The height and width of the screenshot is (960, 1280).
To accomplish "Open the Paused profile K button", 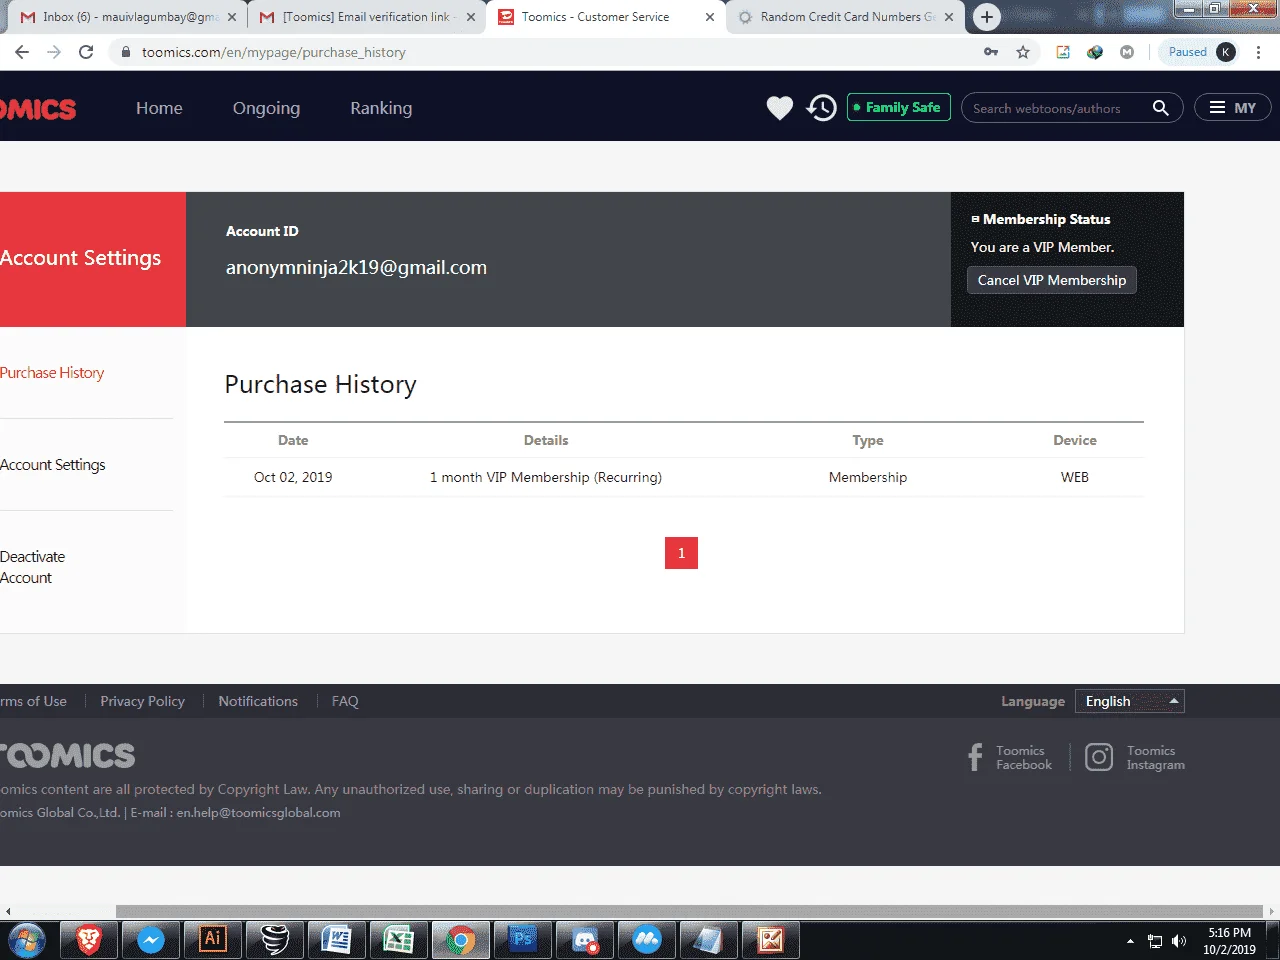I will tap(1200, 52).
